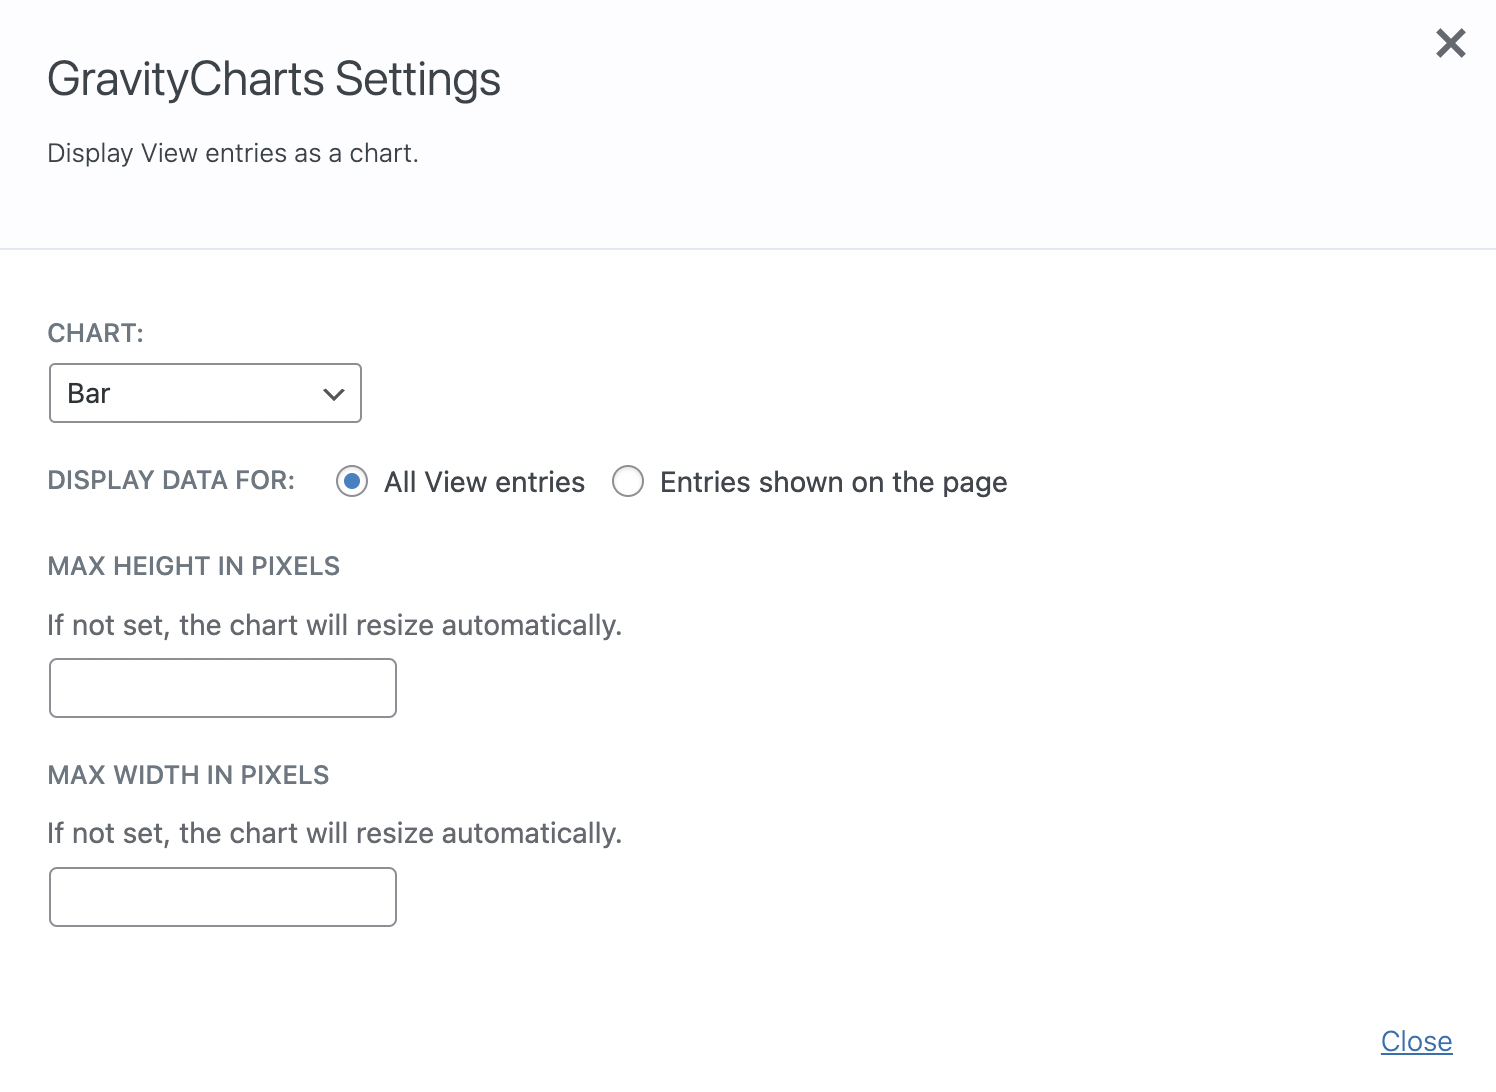Viewport: 1496px width, 1092px height.
Task: Choose All View entries for display data
Action: coord(352,481)
